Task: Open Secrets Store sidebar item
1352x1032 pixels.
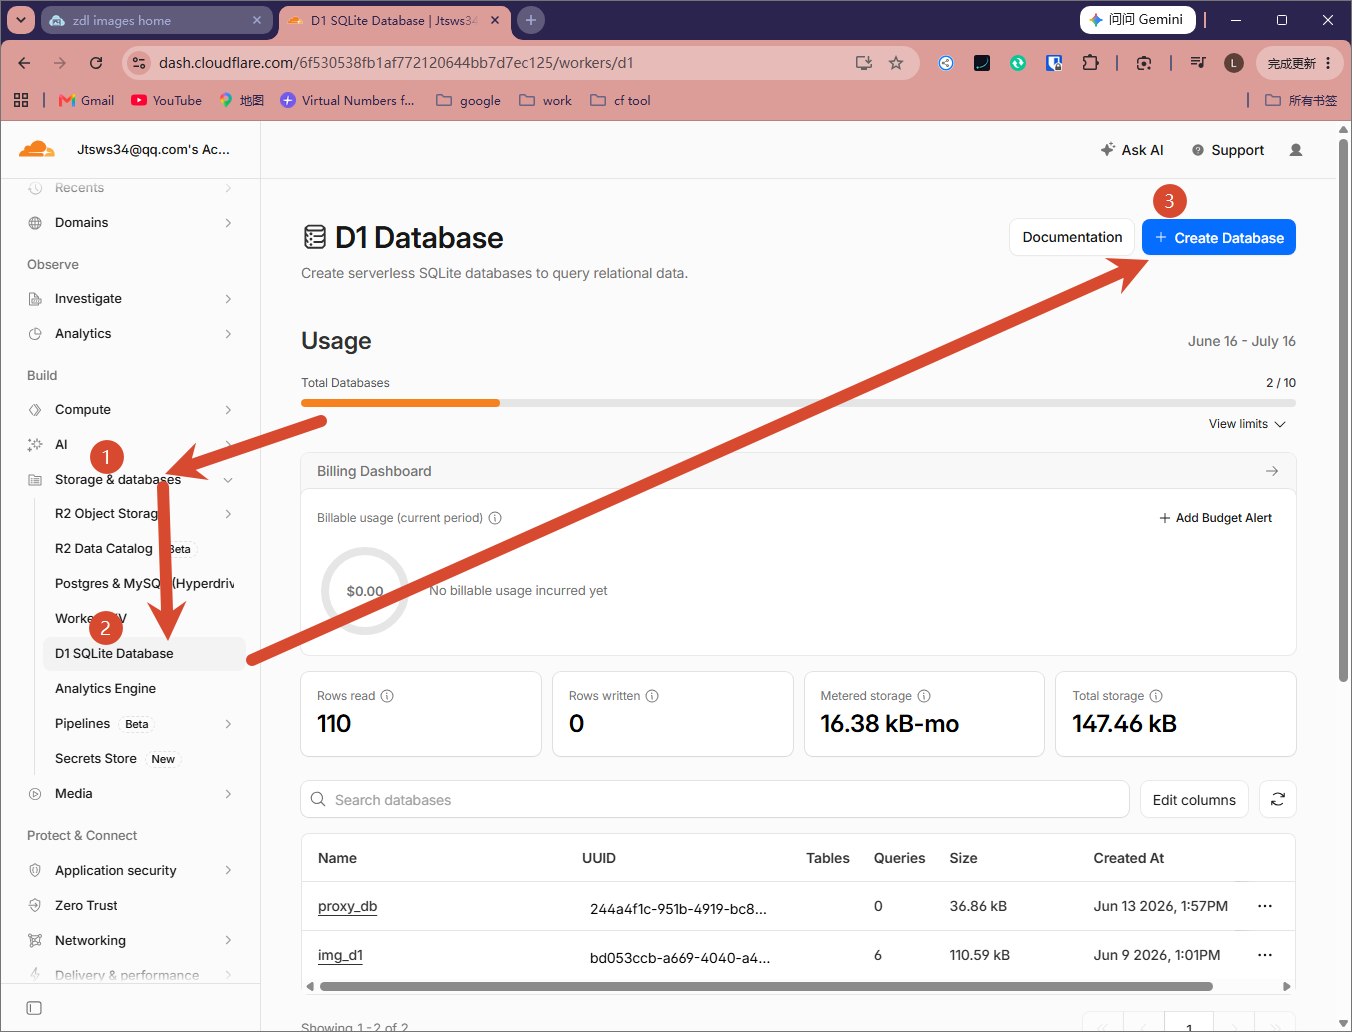Action: point(96,759)
